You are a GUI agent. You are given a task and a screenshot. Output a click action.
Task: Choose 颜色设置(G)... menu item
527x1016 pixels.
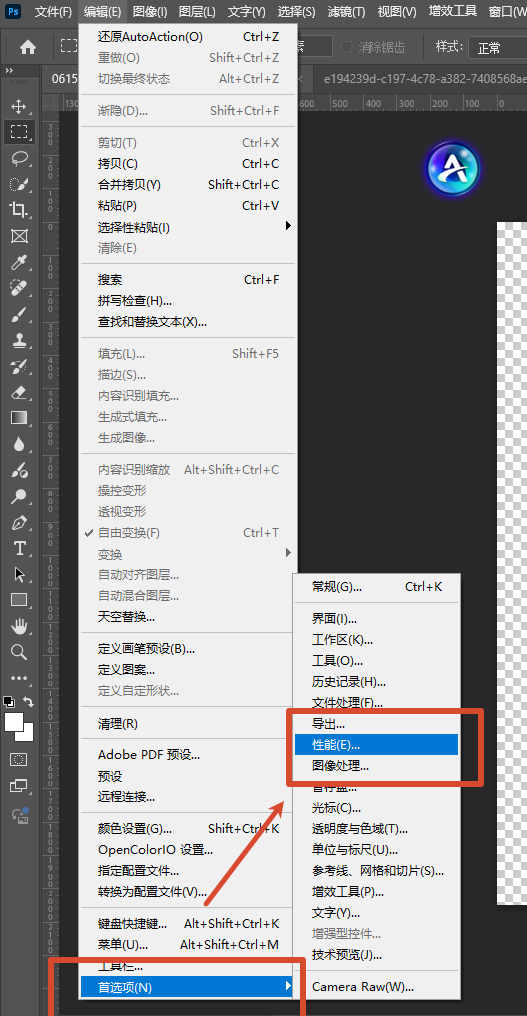(187, 829)
